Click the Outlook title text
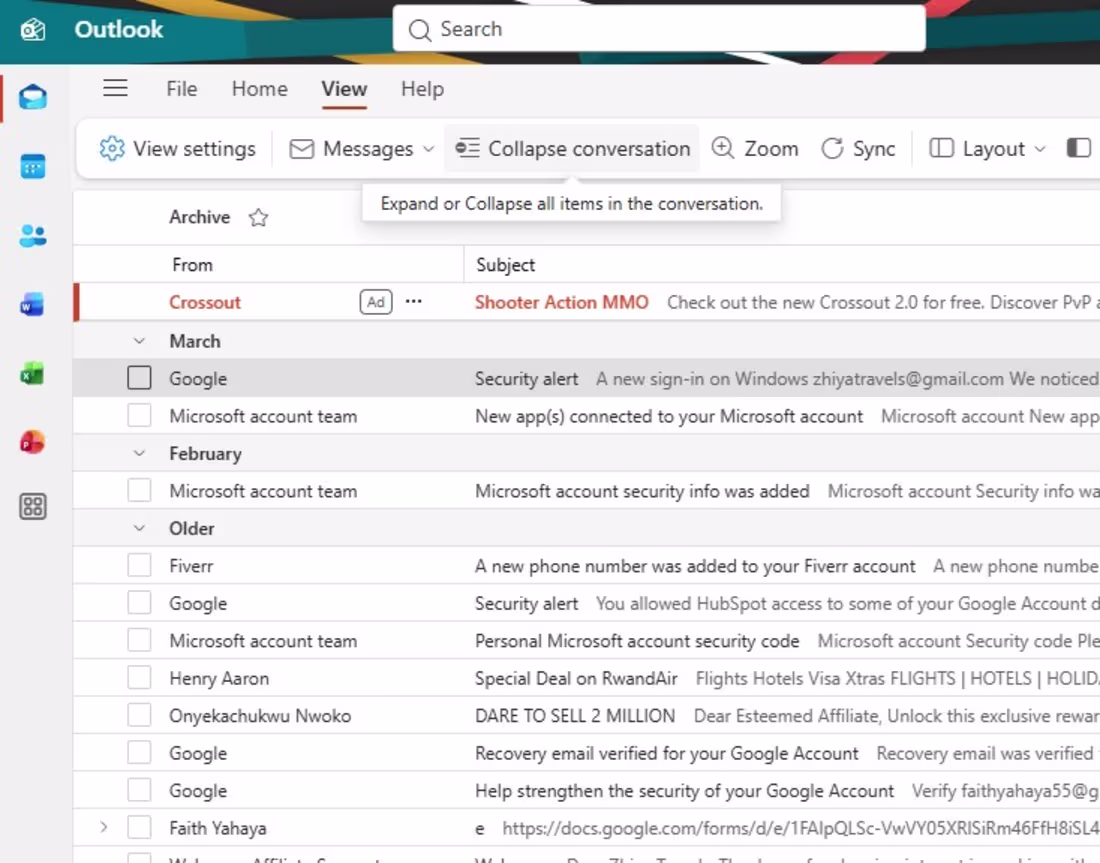This screenshot has width=1100, height=863. 119,29
